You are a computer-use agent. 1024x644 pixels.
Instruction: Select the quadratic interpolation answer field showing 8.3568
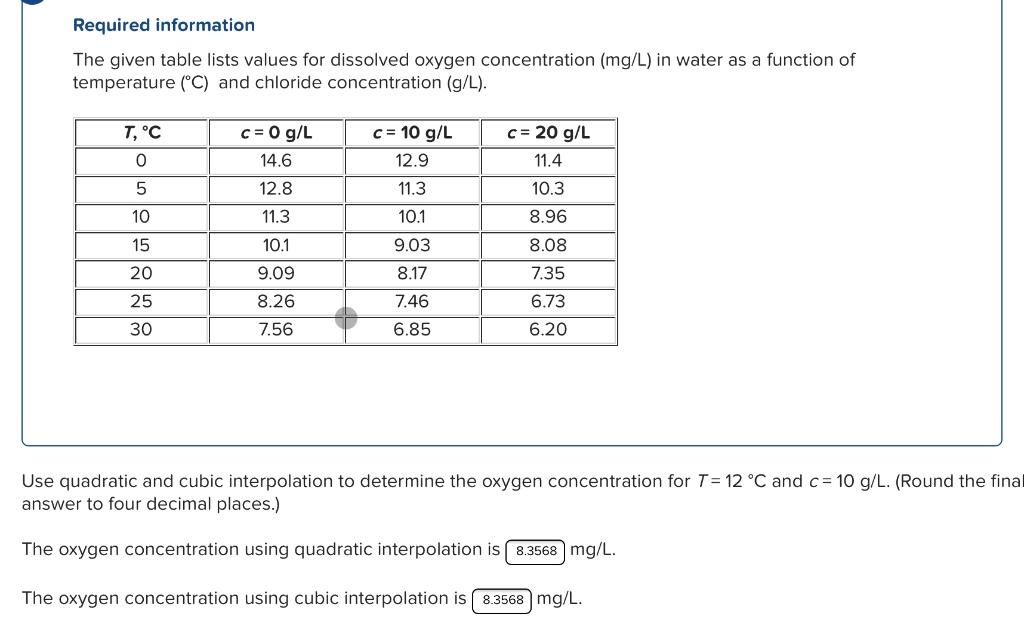536,550
